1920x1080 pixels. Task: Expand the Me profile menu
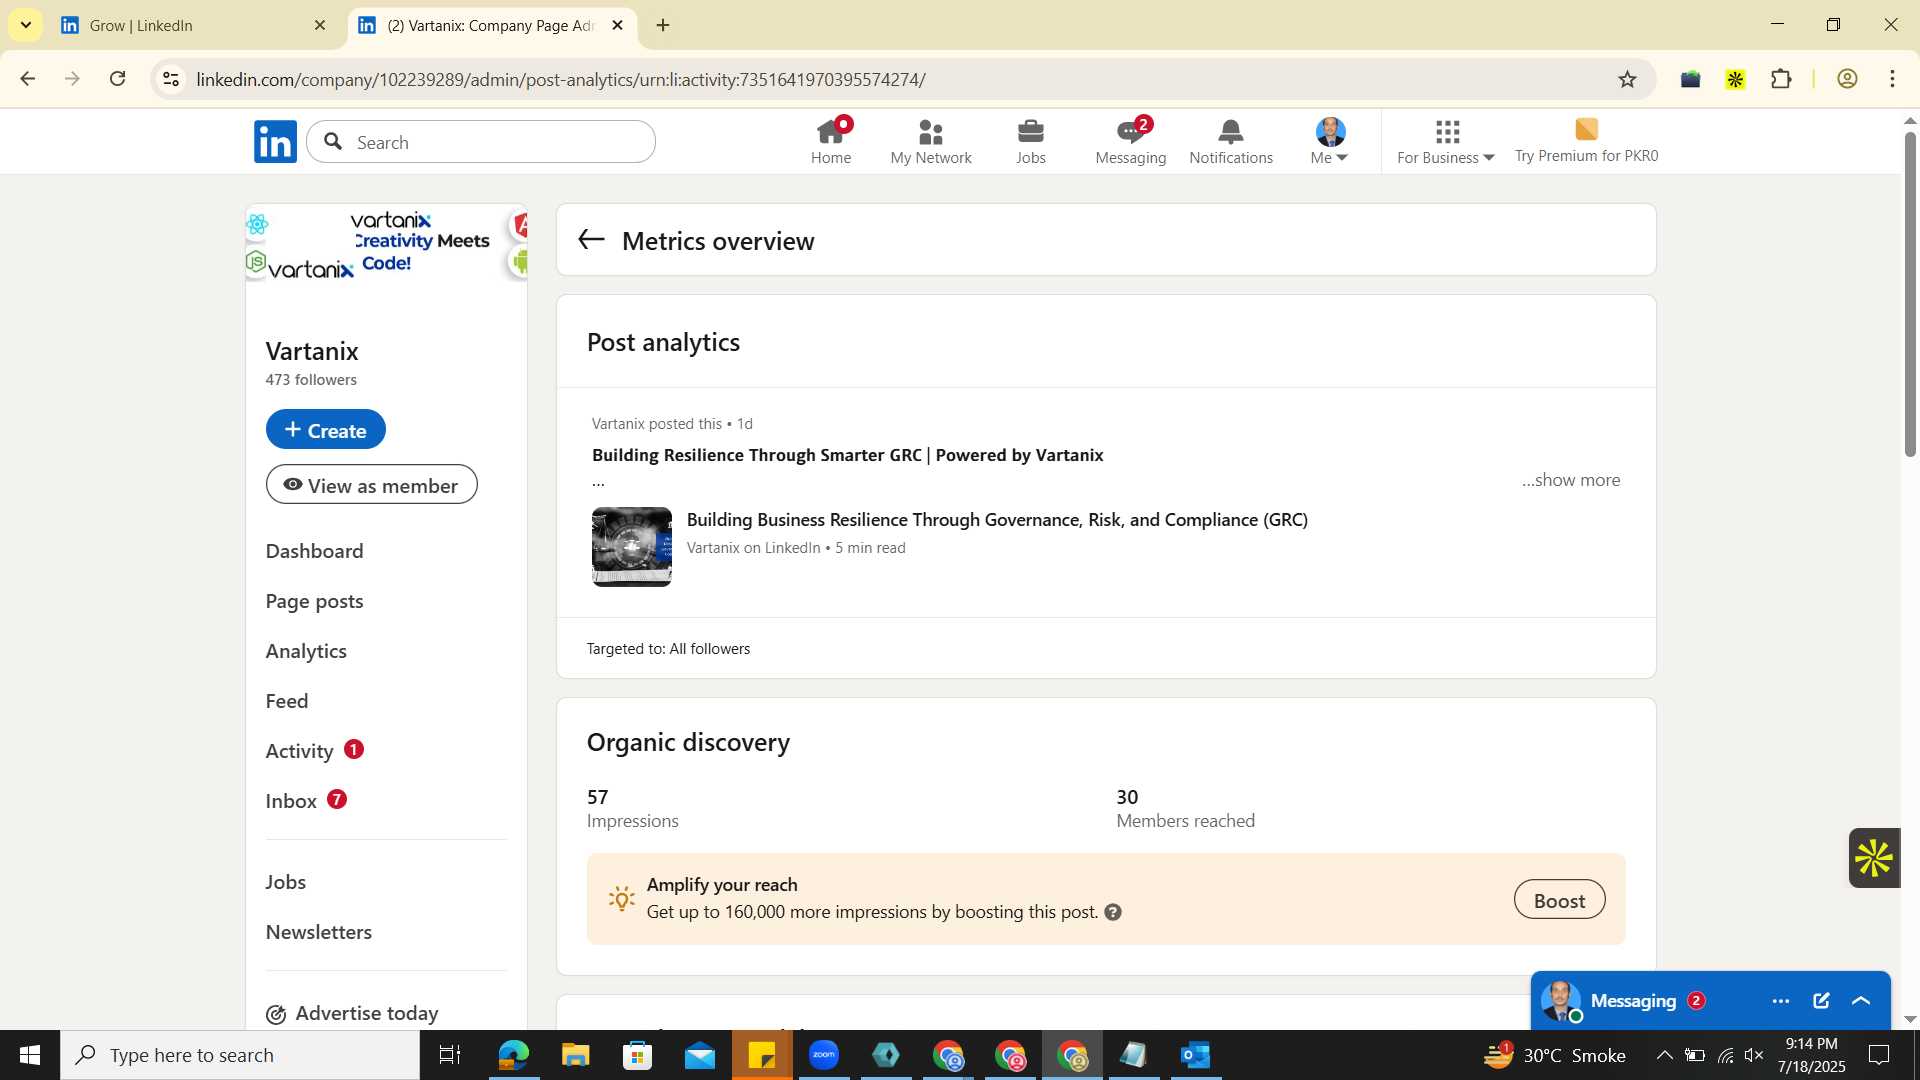pos(1330,142)
